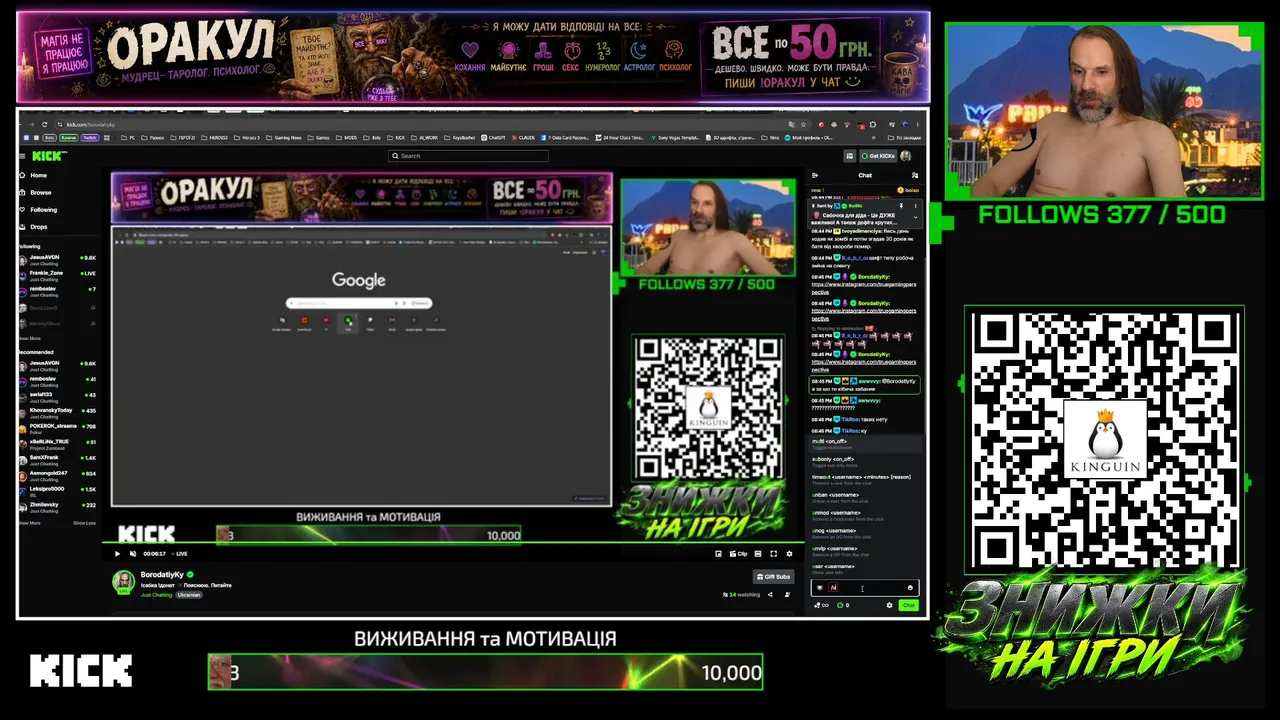Open chat settings gear icon

(x=889, y=605)
